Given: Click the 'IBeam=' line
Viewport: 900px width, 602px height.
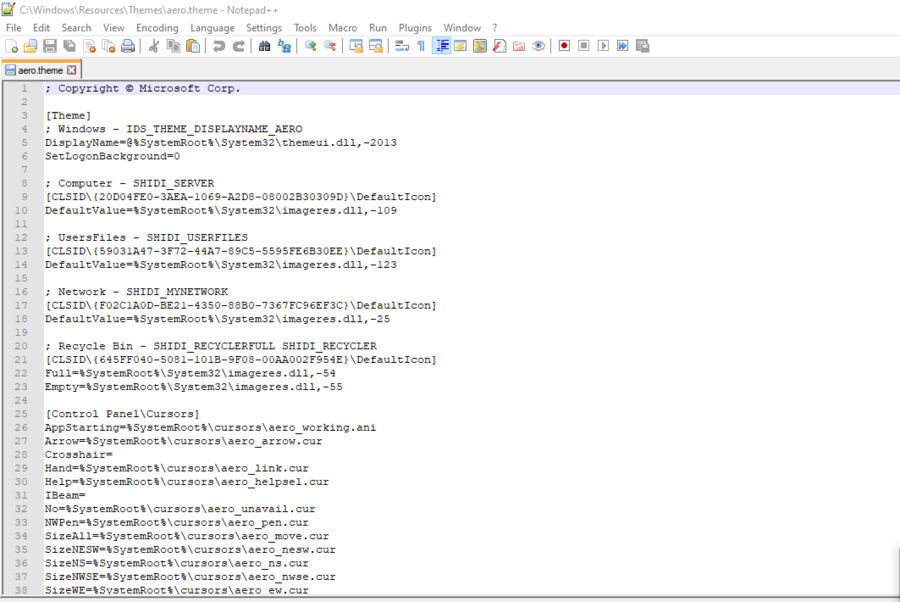Looking at the screenshot, I should click(x=65, y=495).
